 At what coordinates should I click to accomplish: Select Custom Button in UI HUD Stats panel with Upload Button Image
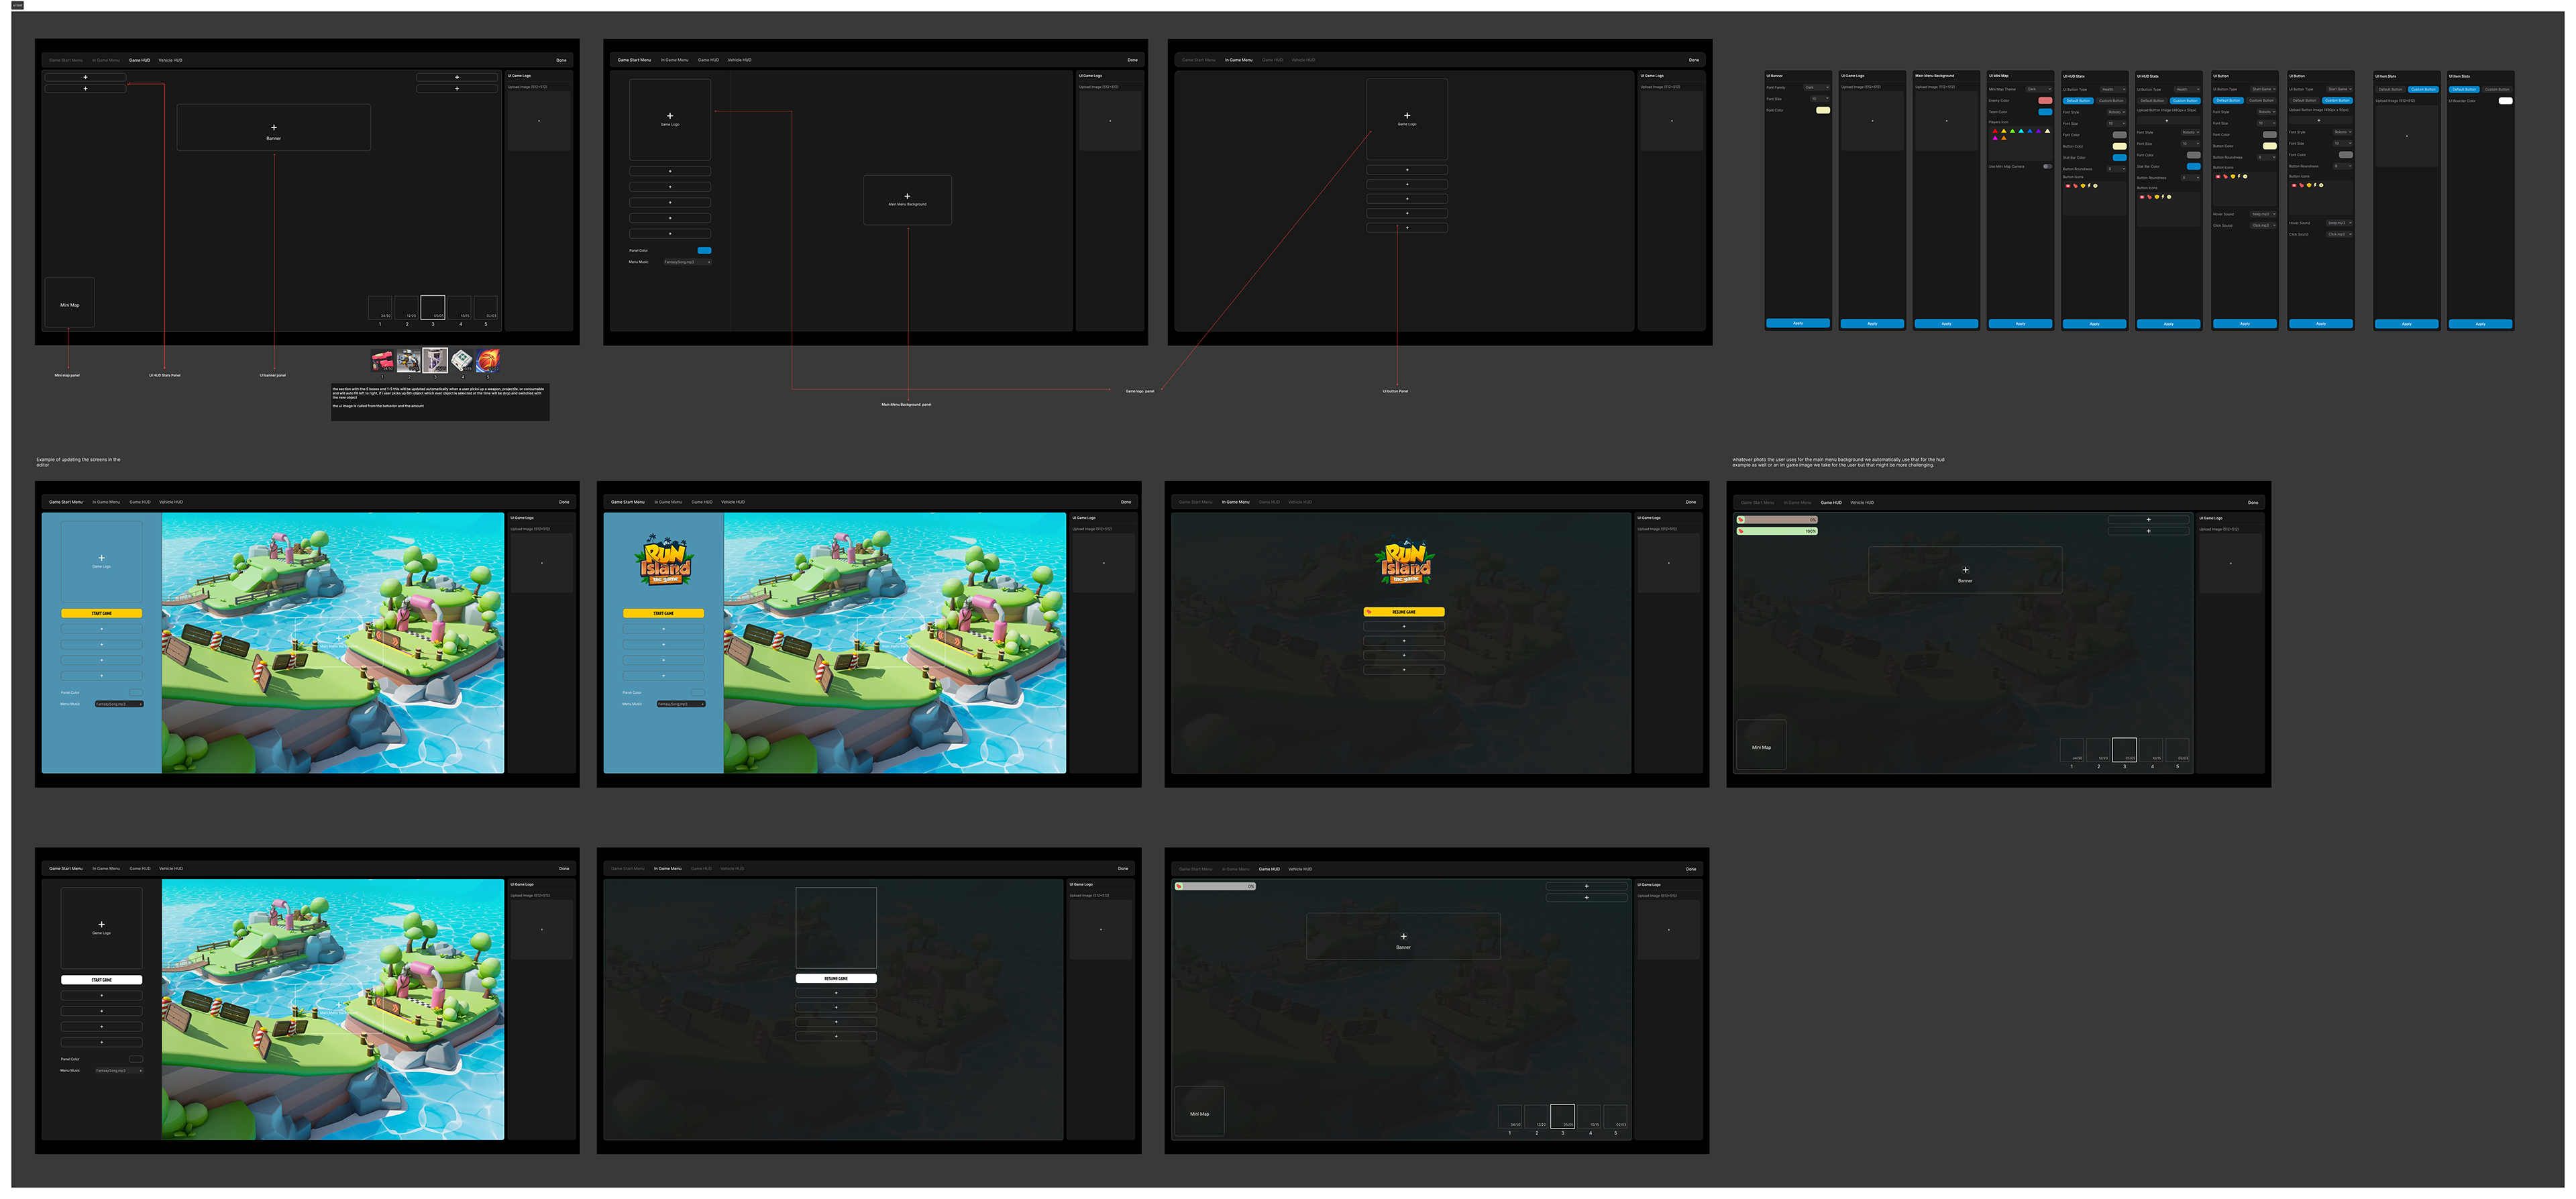tap(2185, 101)
